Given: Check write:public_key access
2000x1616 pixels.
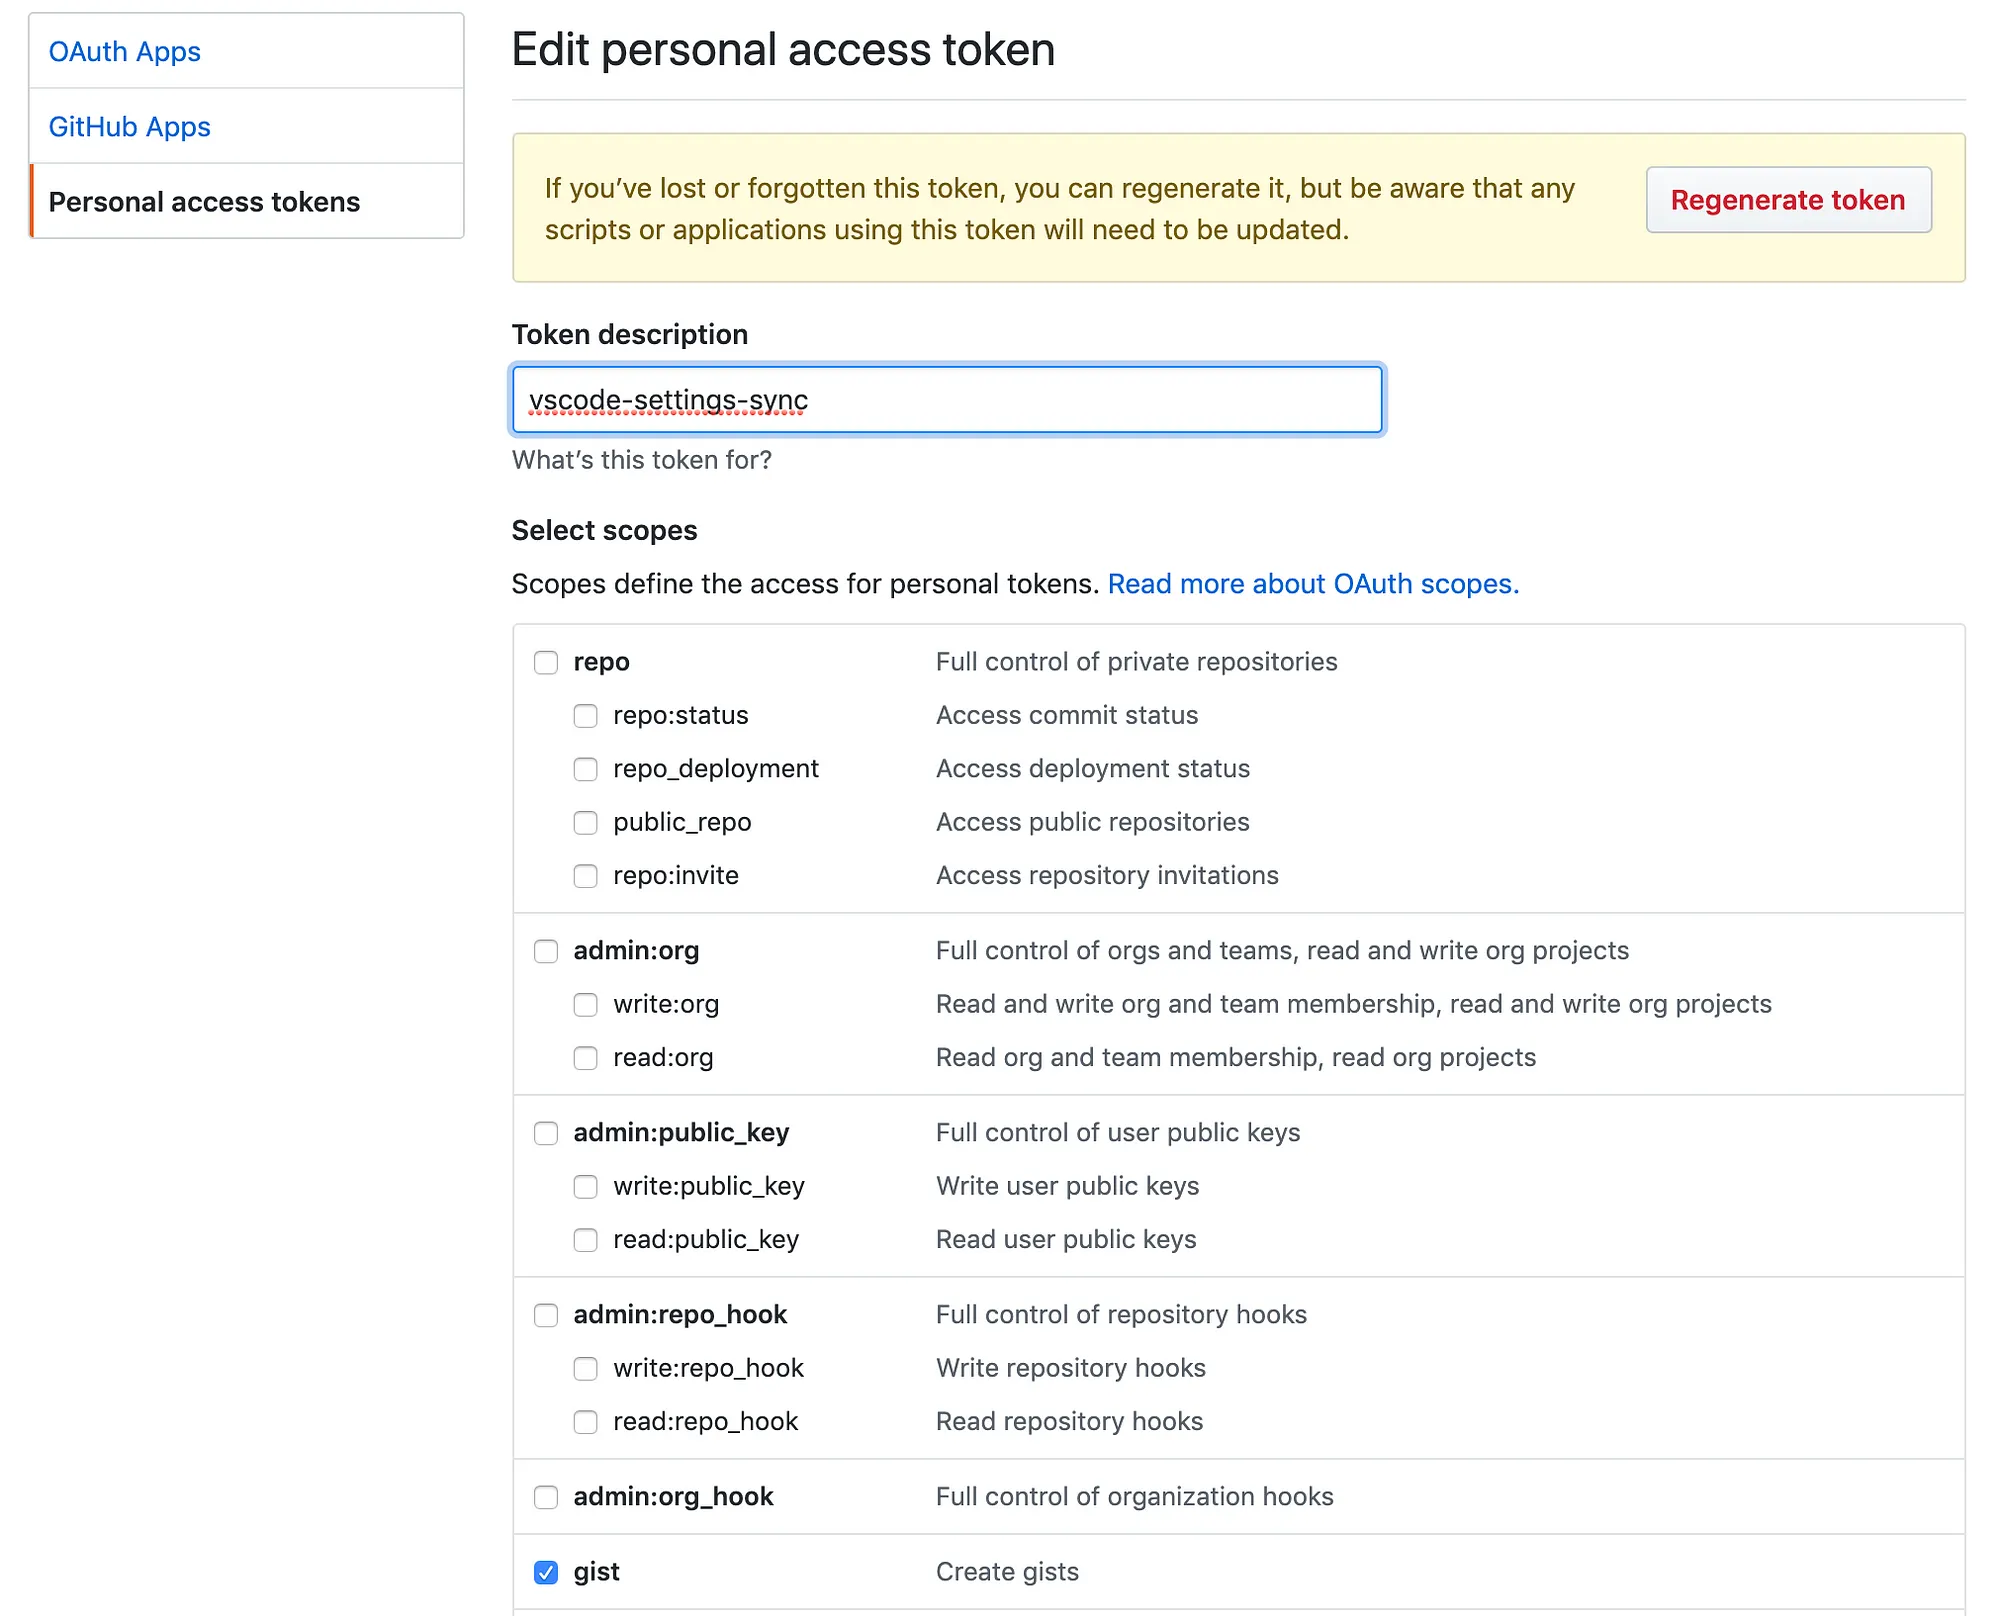Looking at the screenshot, I should click(x=586, y=1187).
